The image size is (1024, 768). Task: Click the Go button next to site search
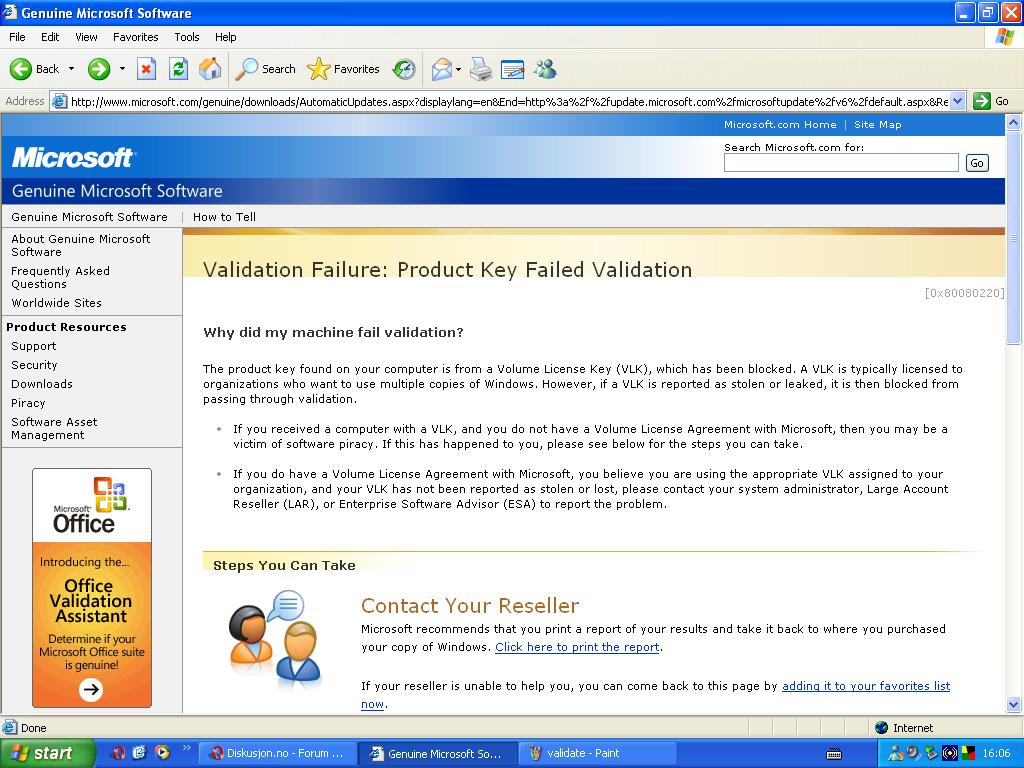click(x=977, y=163)
